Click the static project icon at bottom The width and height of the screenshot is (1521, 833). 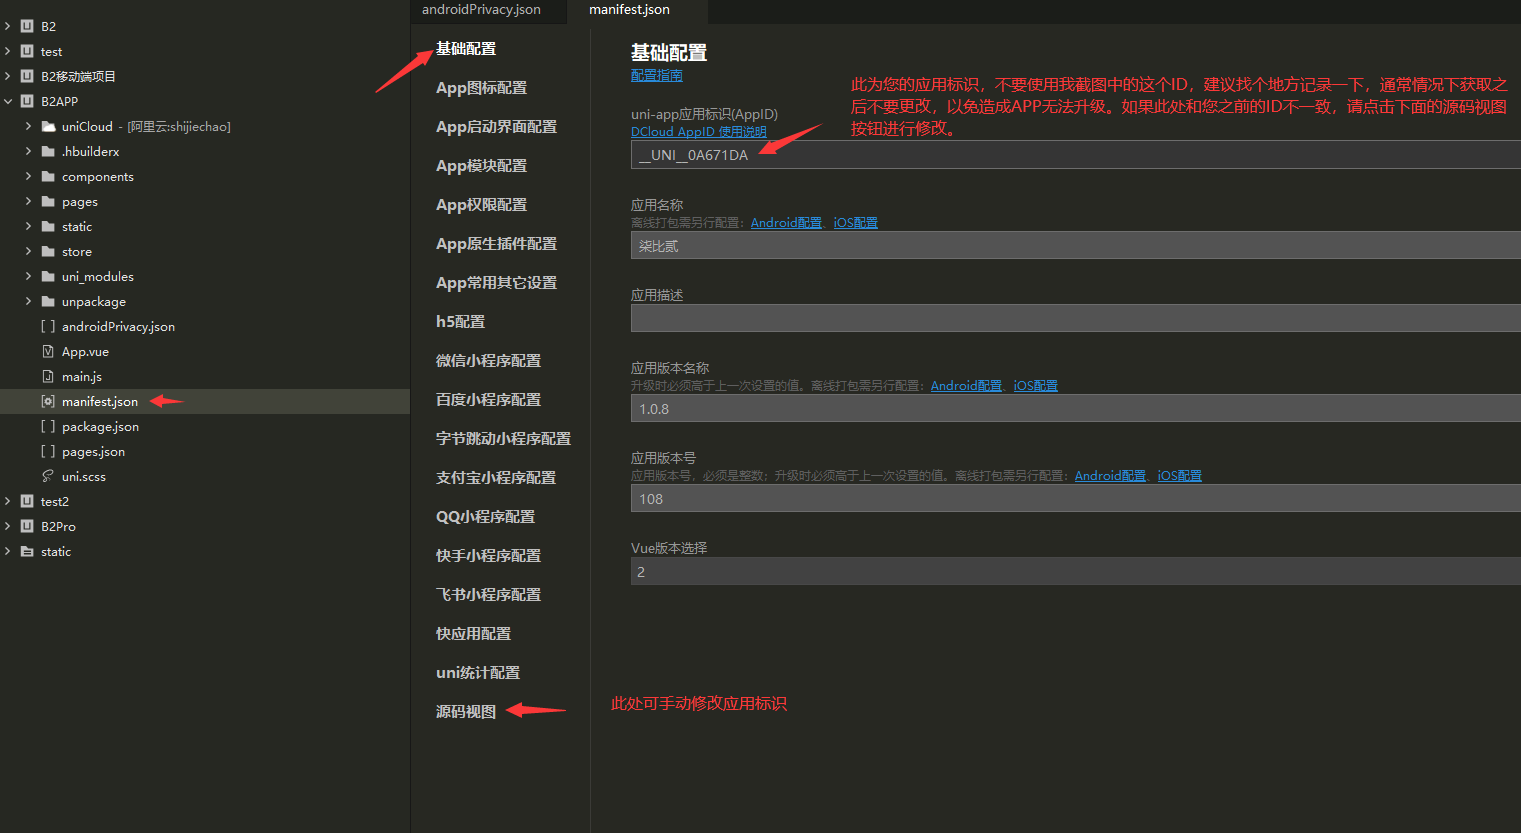point(27,552)
